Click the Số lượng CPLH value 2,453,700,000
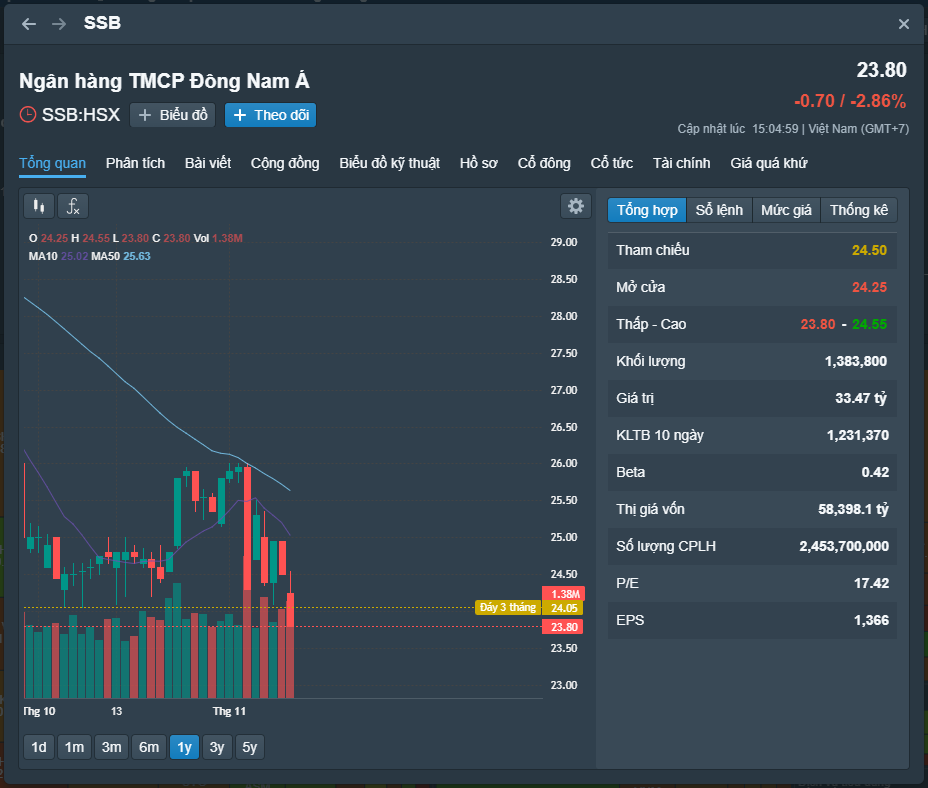 click(x=844, y=546)
